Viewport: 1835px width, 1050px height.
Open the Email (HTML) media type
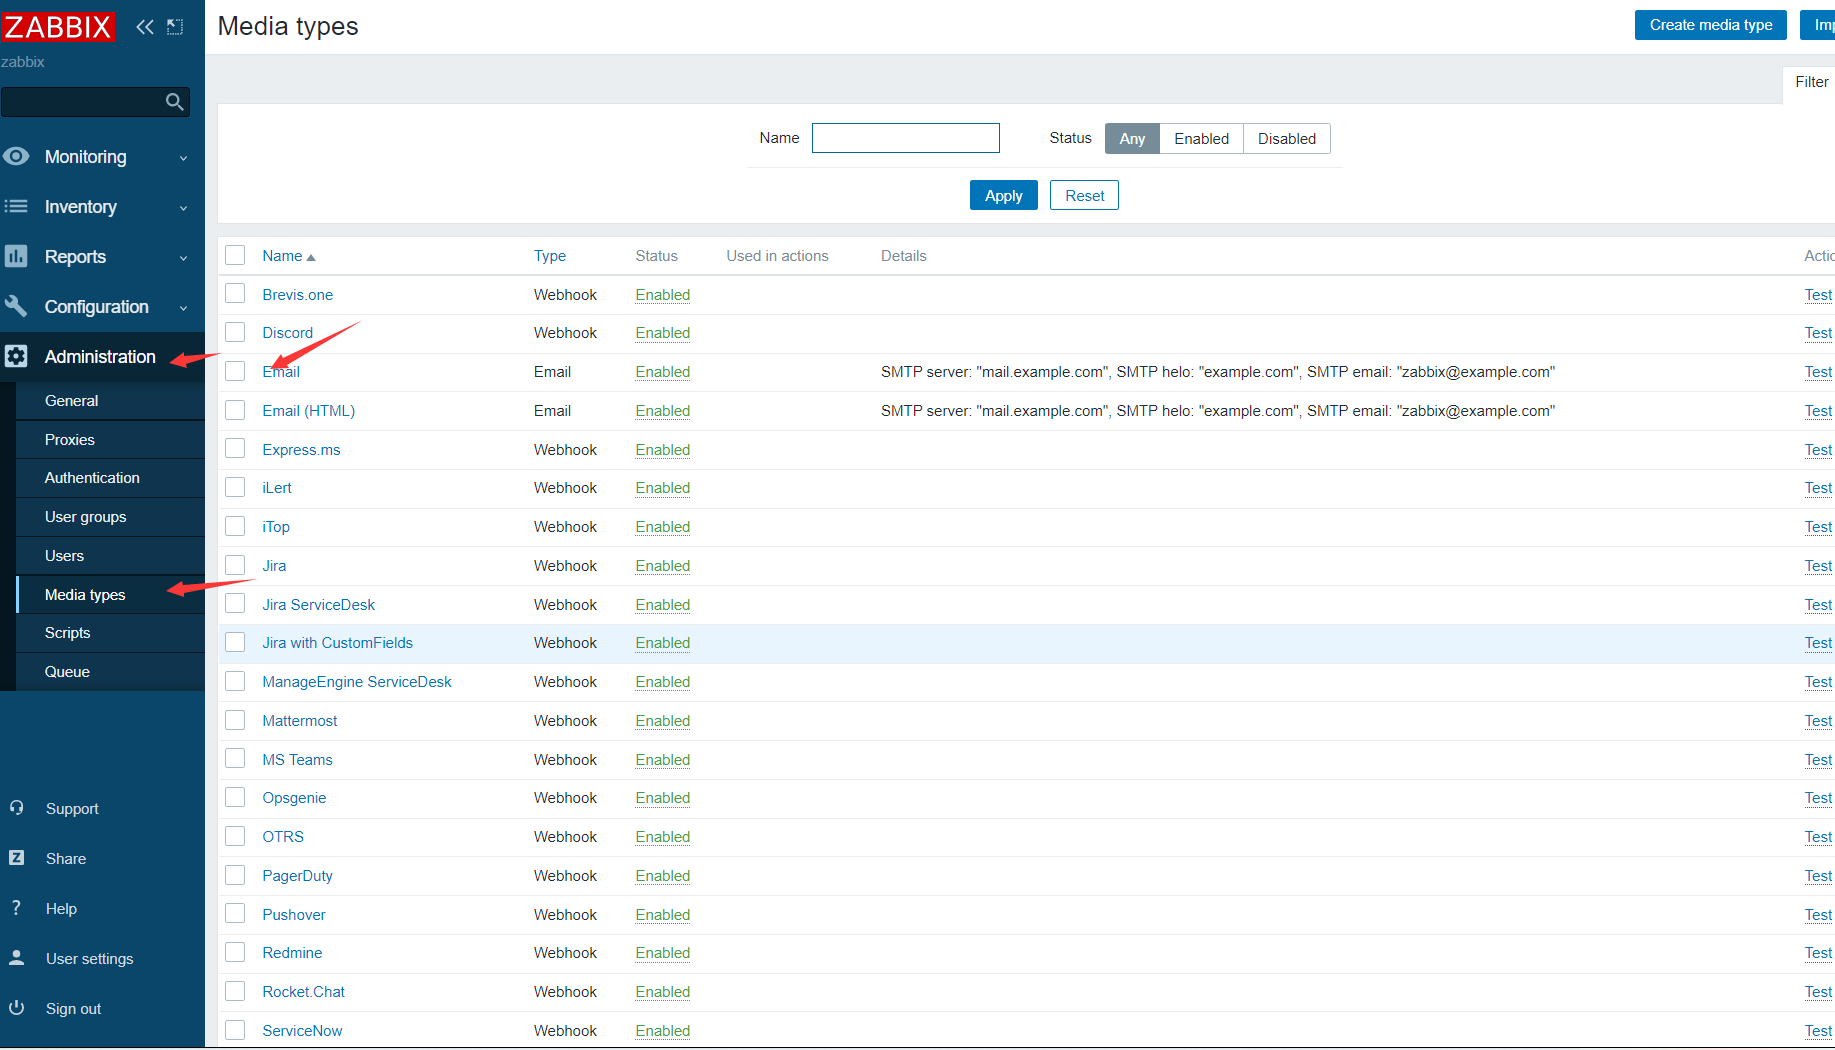pyautogui.click(x=308, y=410)
